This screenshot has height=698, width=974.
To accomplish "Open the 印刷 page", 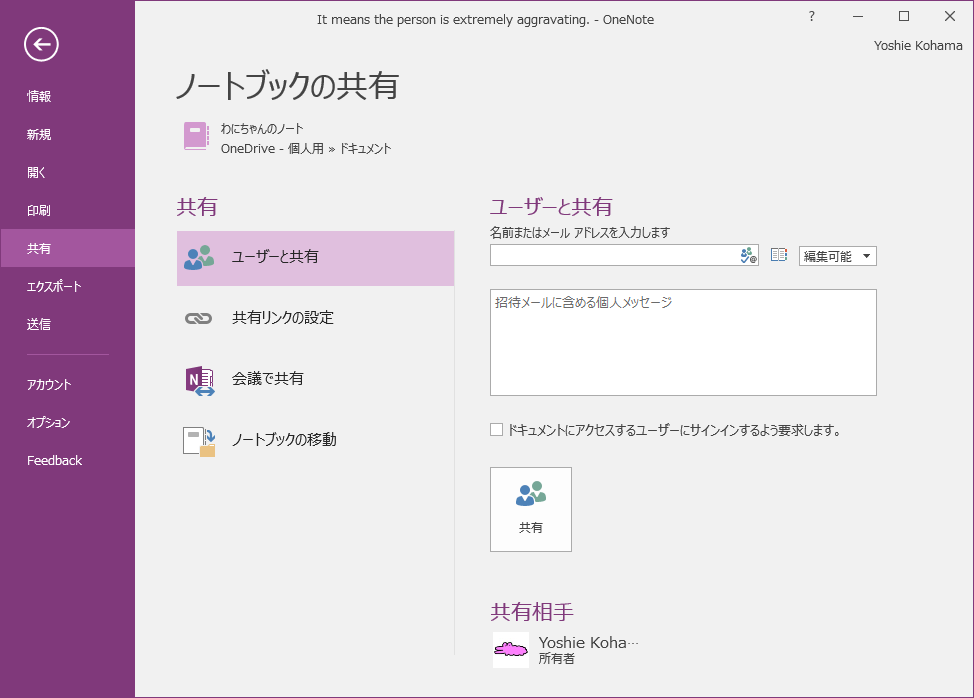I will (68, 210).
